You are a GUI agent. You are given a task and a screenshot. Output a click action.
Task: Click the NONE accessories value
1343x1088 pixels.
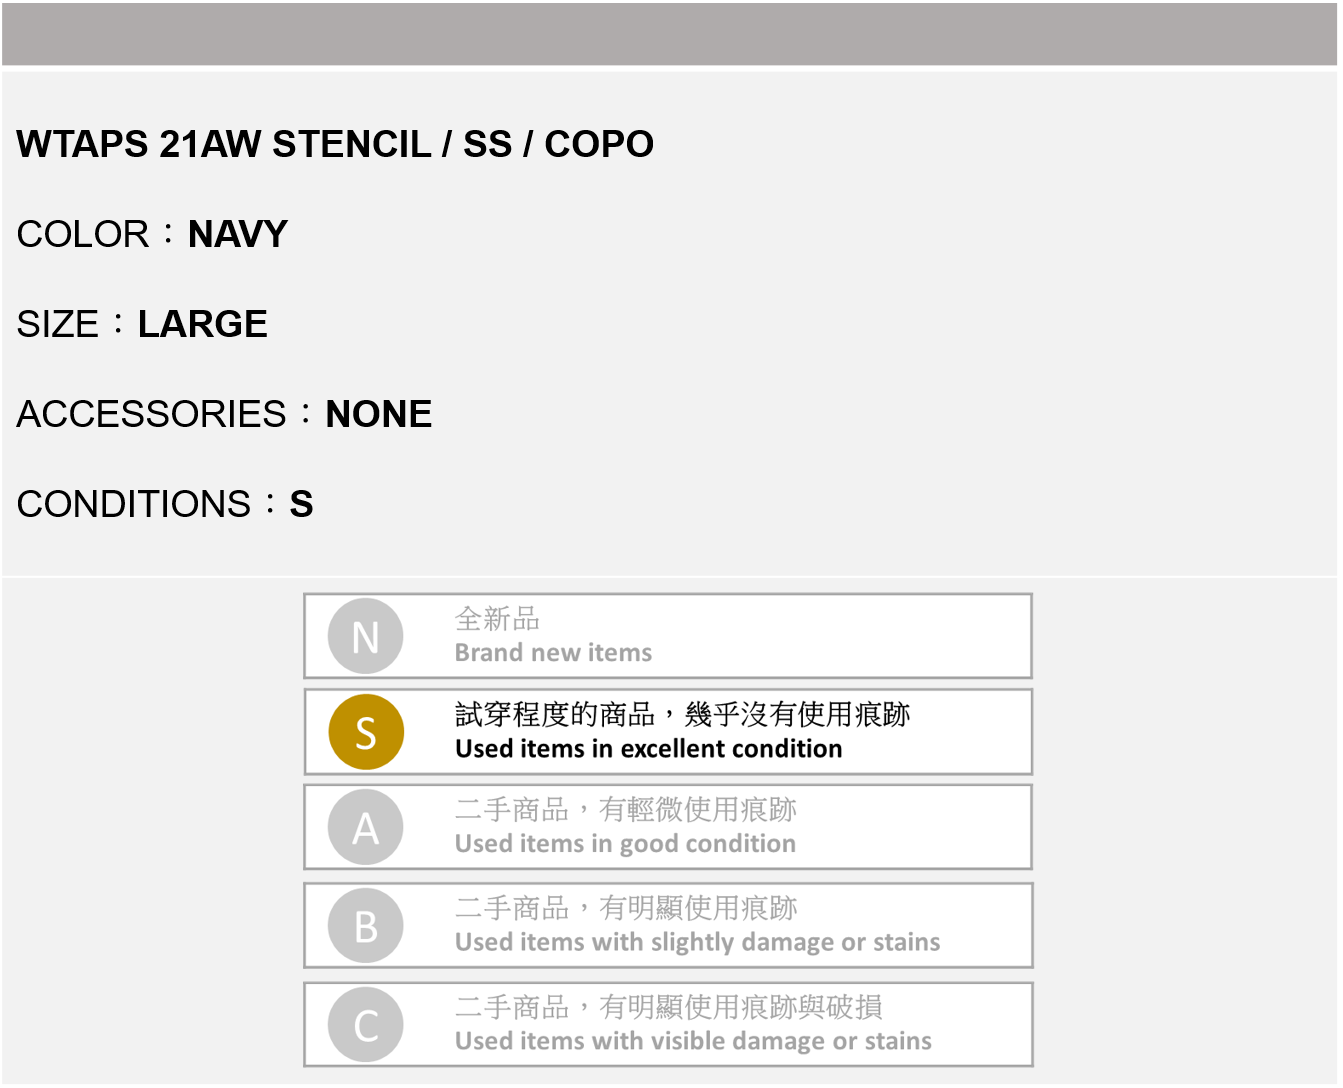click(379, 415)
